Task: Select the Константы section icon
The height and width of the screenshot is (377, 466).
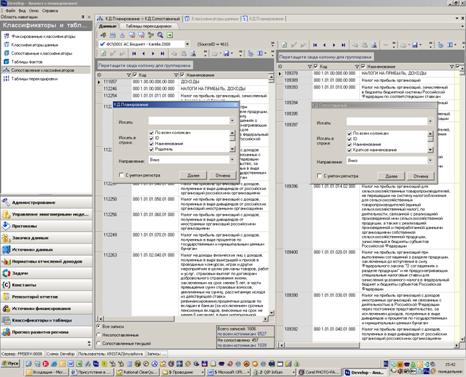Action: coord(6,285)
